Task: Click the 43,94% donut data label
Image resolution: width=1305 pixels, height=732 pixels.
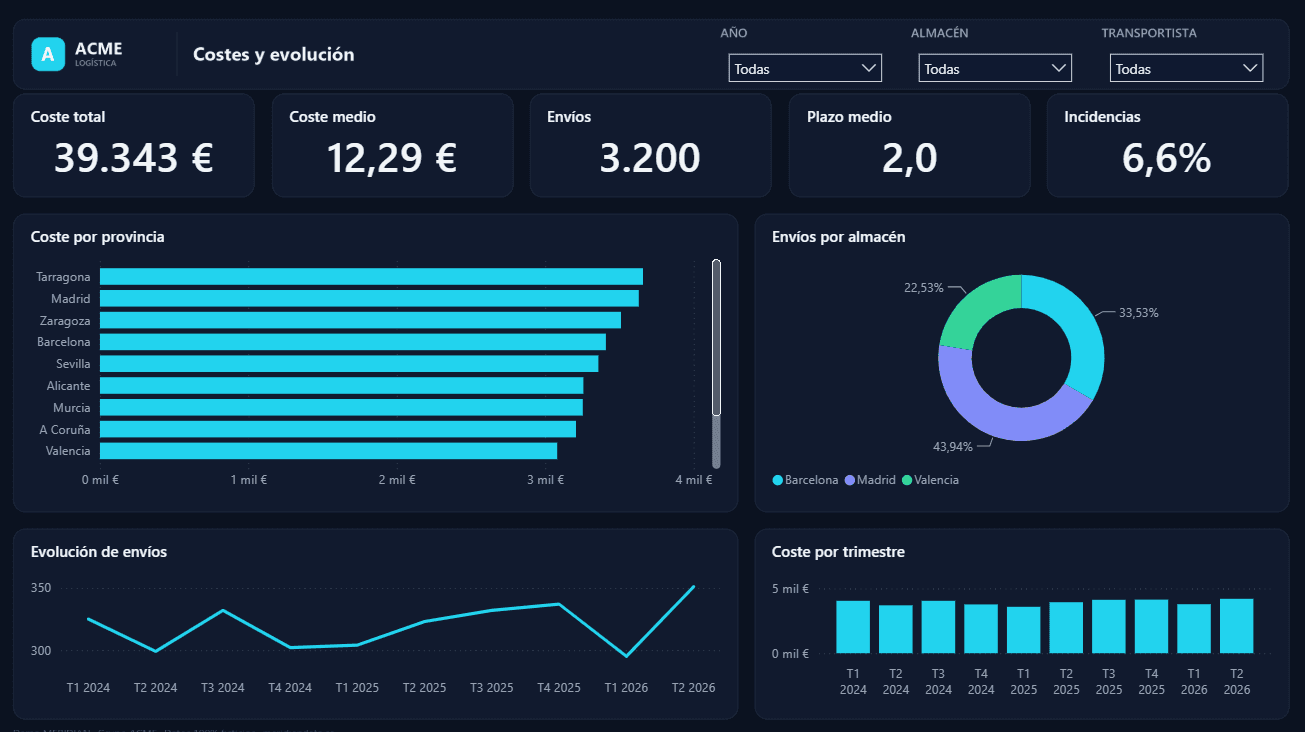Action: click(x=952, y=446)
